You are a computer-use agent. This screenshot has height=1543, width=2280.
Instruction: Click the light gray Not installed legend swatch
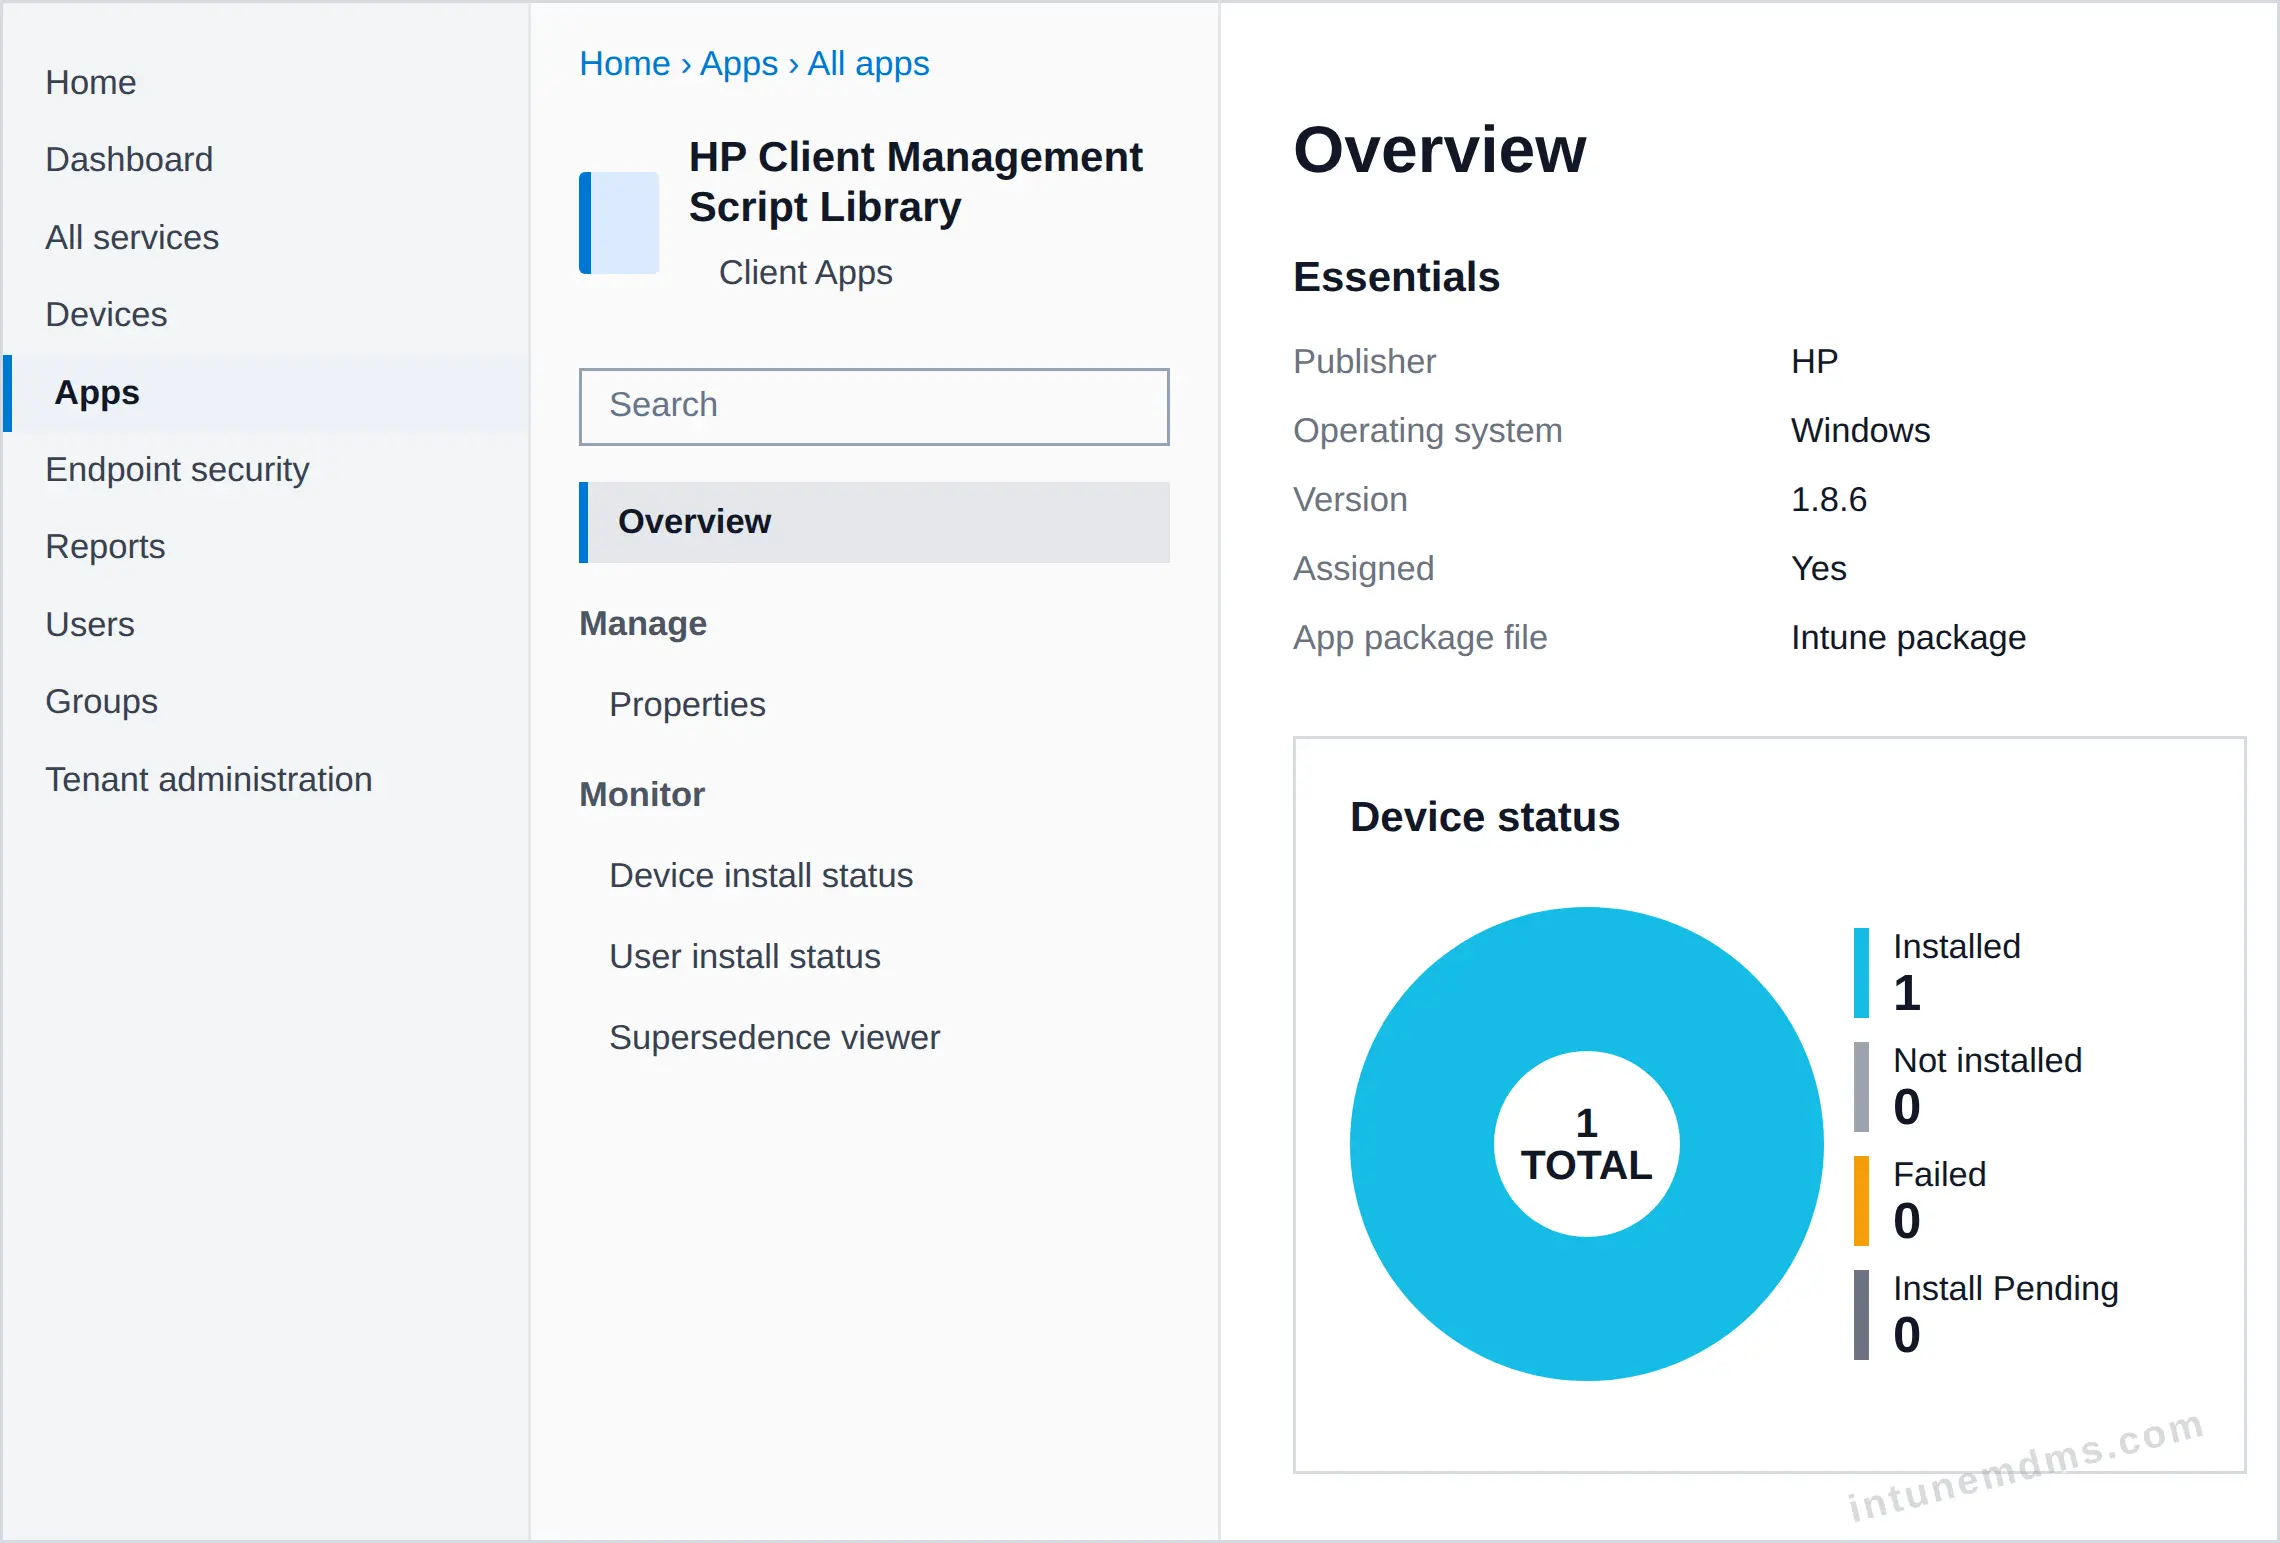[x=1861, y=1087]
